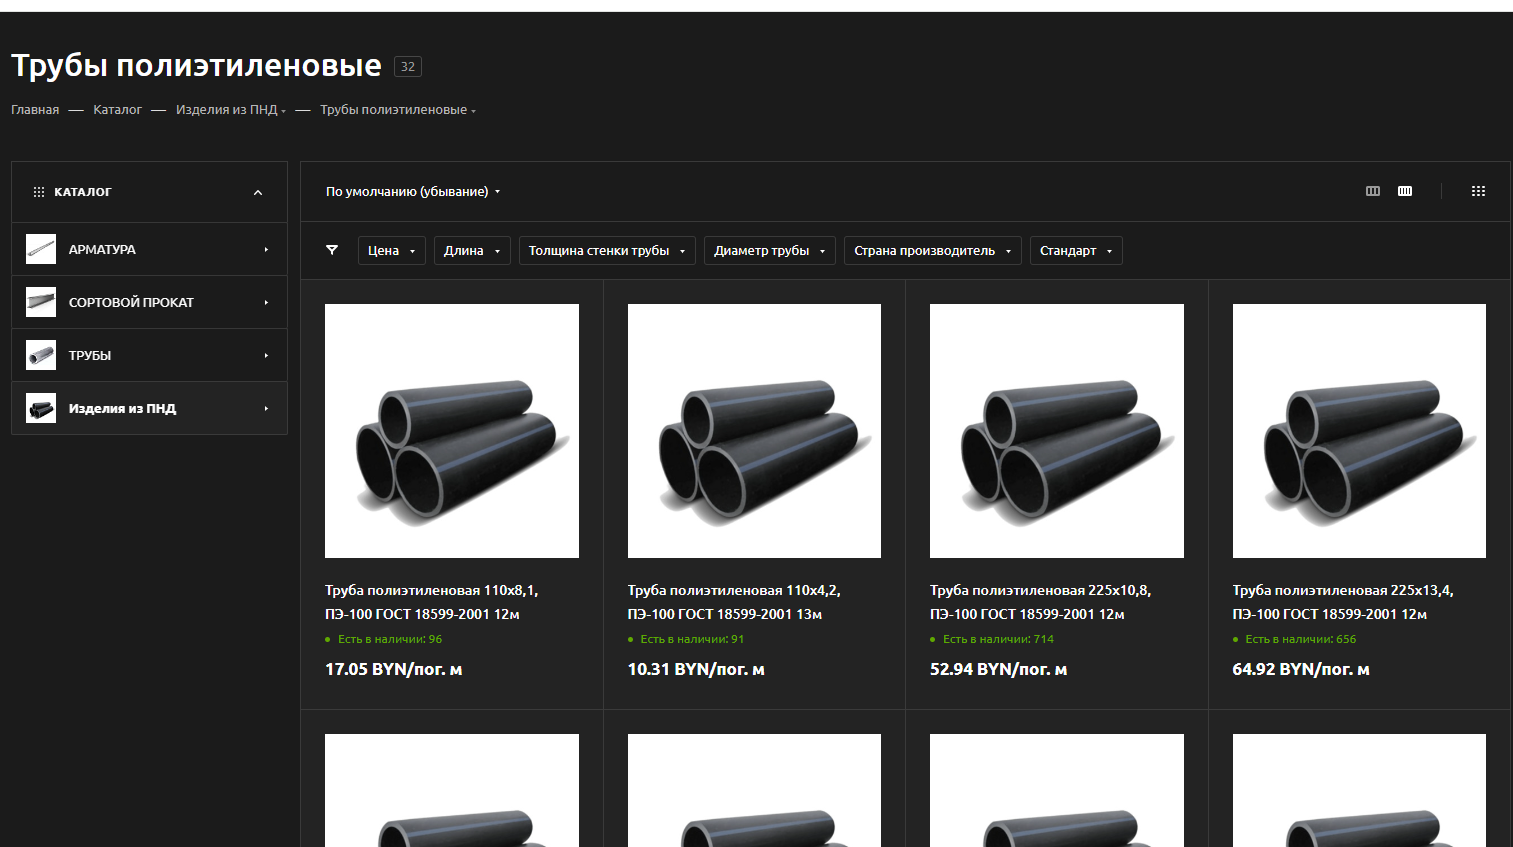The height and width of the screenshot is (847, 1513).
Task: Expand the АРМАТУРА submenu arrow
Action: [266, 249]
